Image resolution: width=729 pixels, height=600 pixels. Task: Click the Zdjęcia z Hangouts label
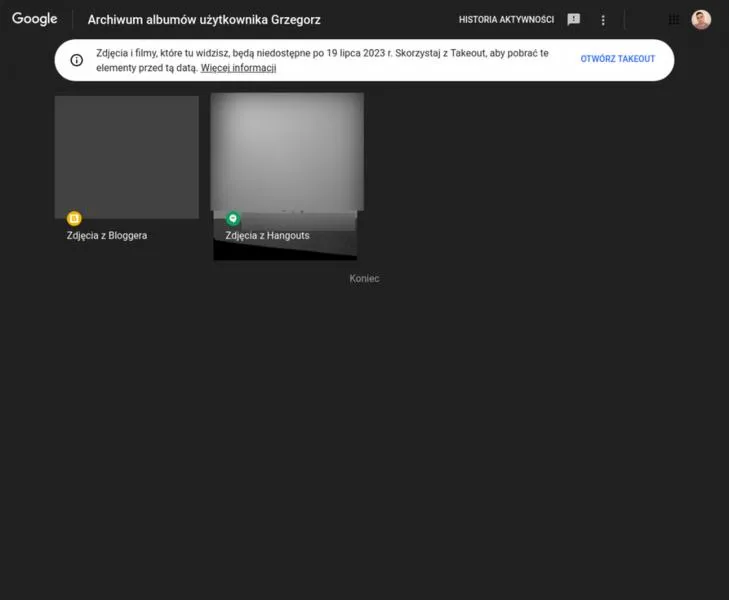267,236
